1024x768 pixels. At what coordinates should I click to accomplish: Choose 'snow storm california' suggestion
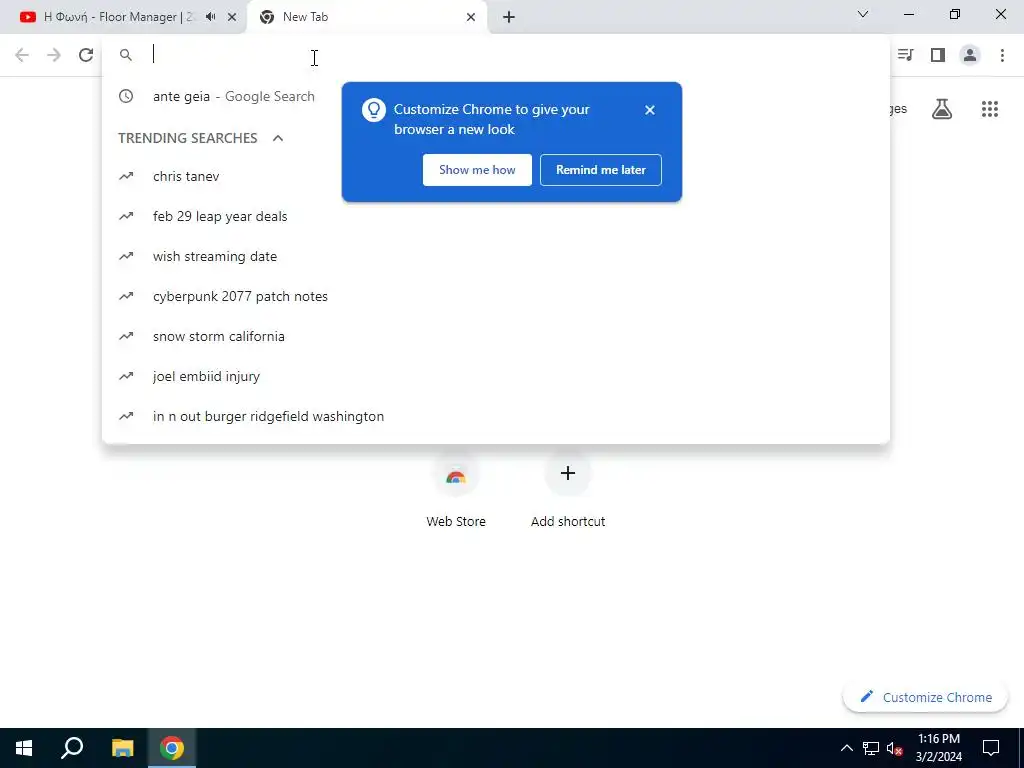point(495,336)
